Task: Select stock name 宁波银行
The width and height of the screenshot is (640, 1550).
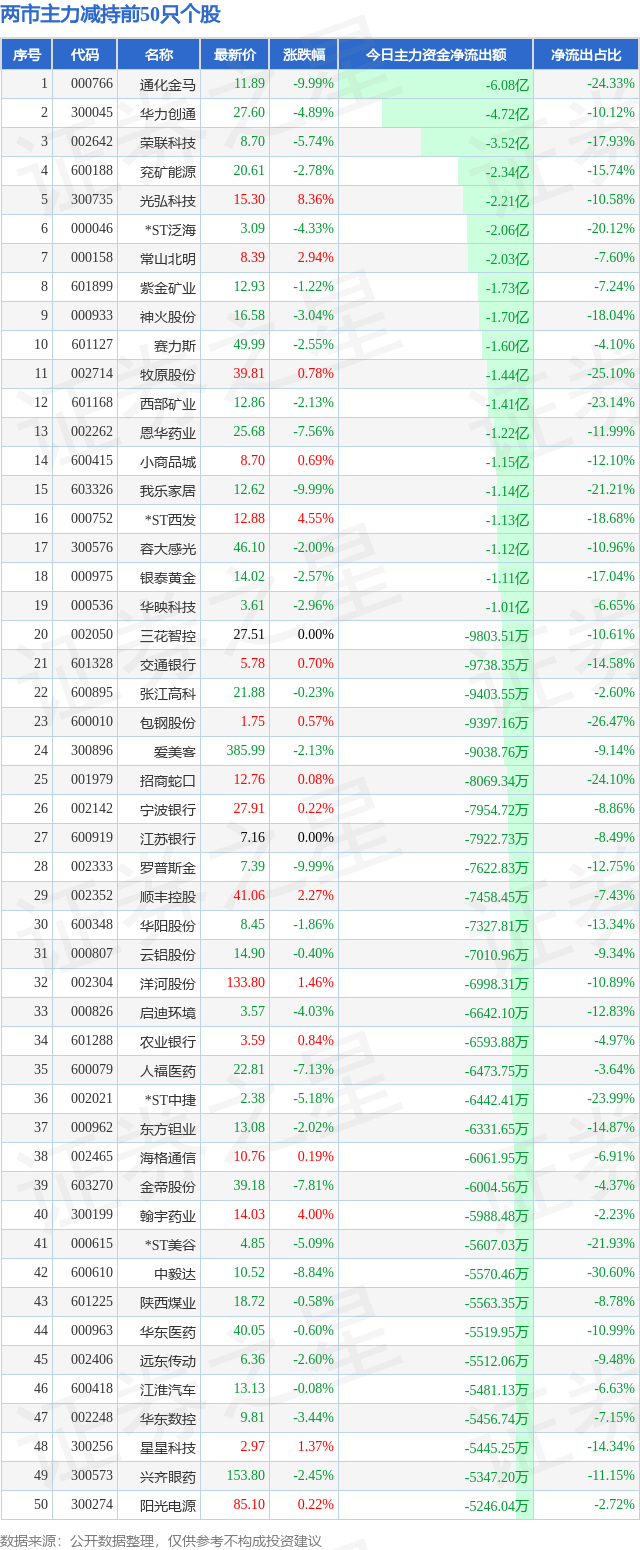Action: point(168,810)
